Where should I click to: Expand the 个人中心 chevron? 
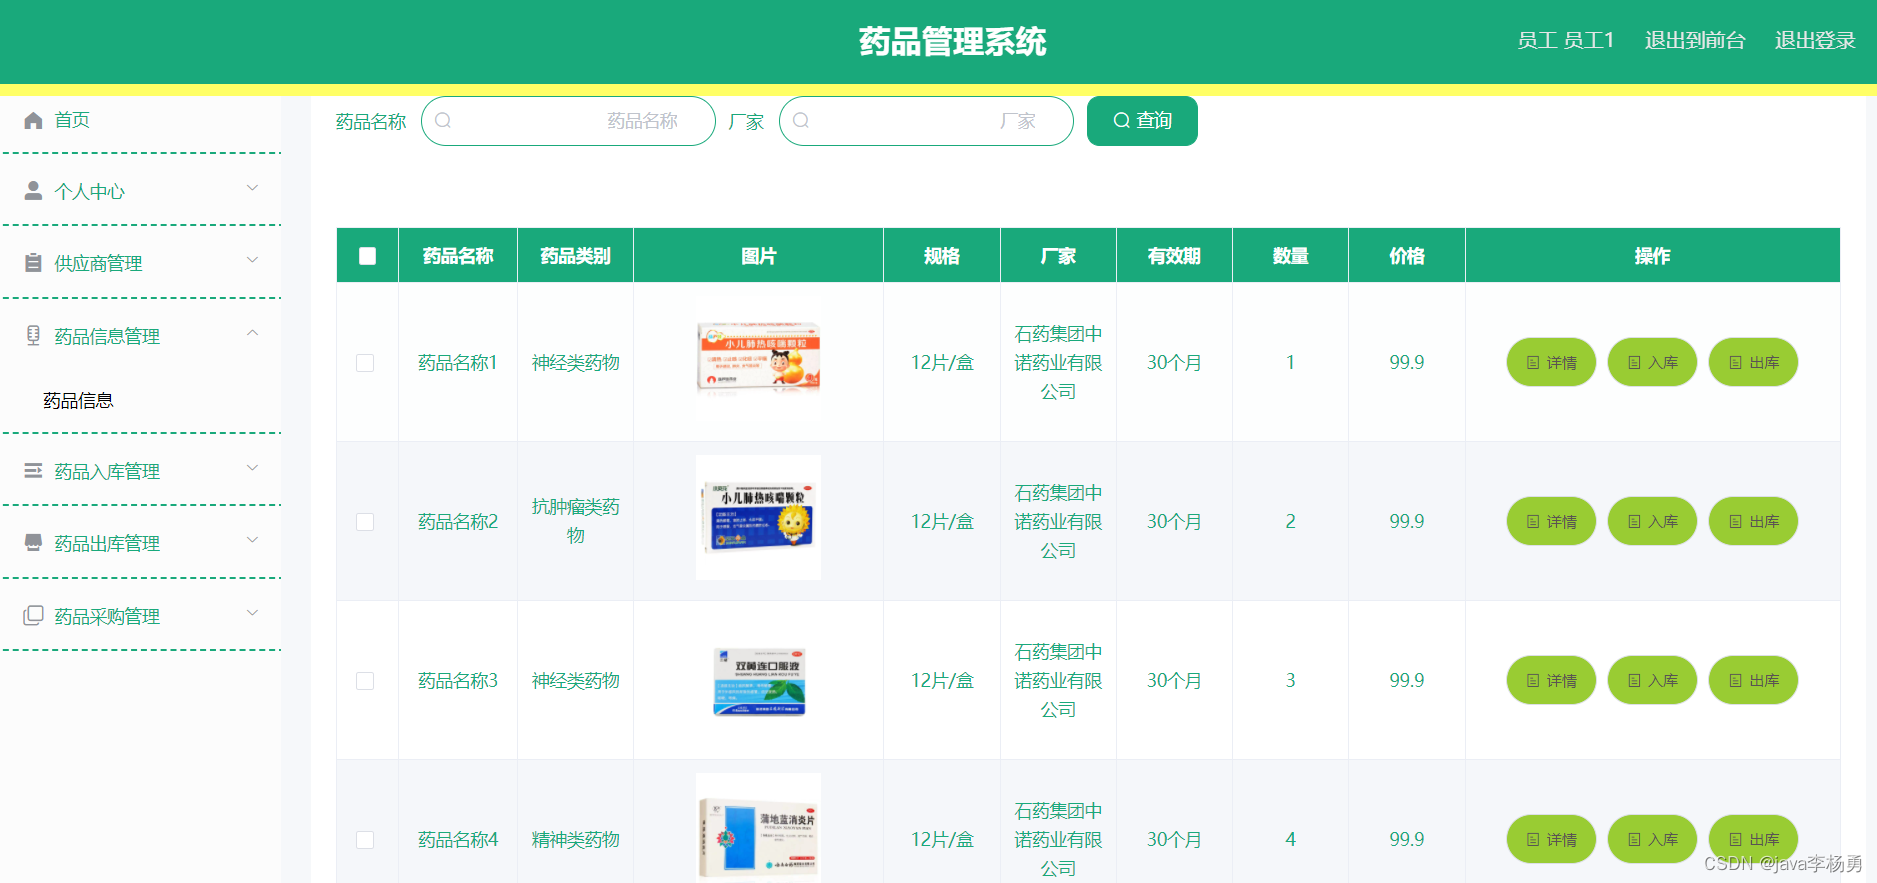pos(252,188)
